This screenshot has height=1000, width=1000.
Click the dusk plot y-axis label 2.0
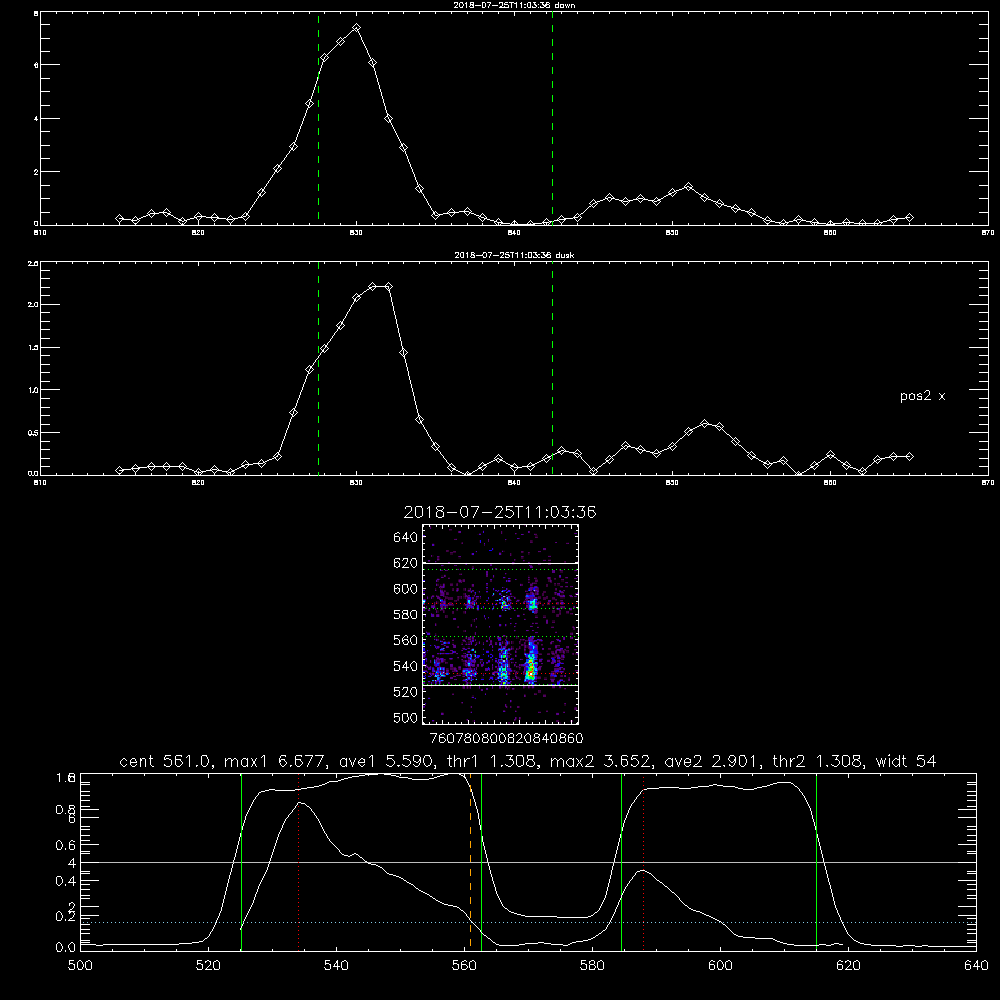33,305
